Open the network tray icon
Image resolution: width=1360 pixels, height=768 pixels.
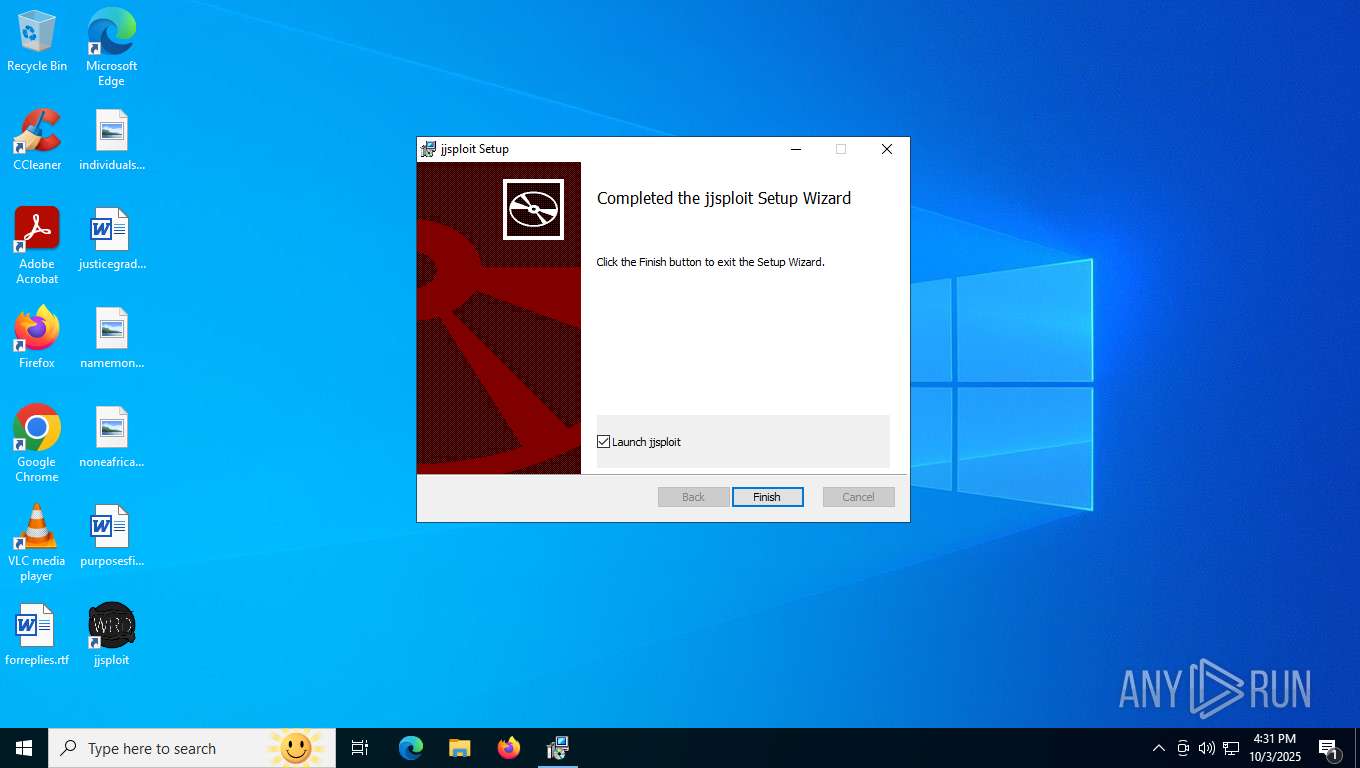click(x=1231, y=748)
